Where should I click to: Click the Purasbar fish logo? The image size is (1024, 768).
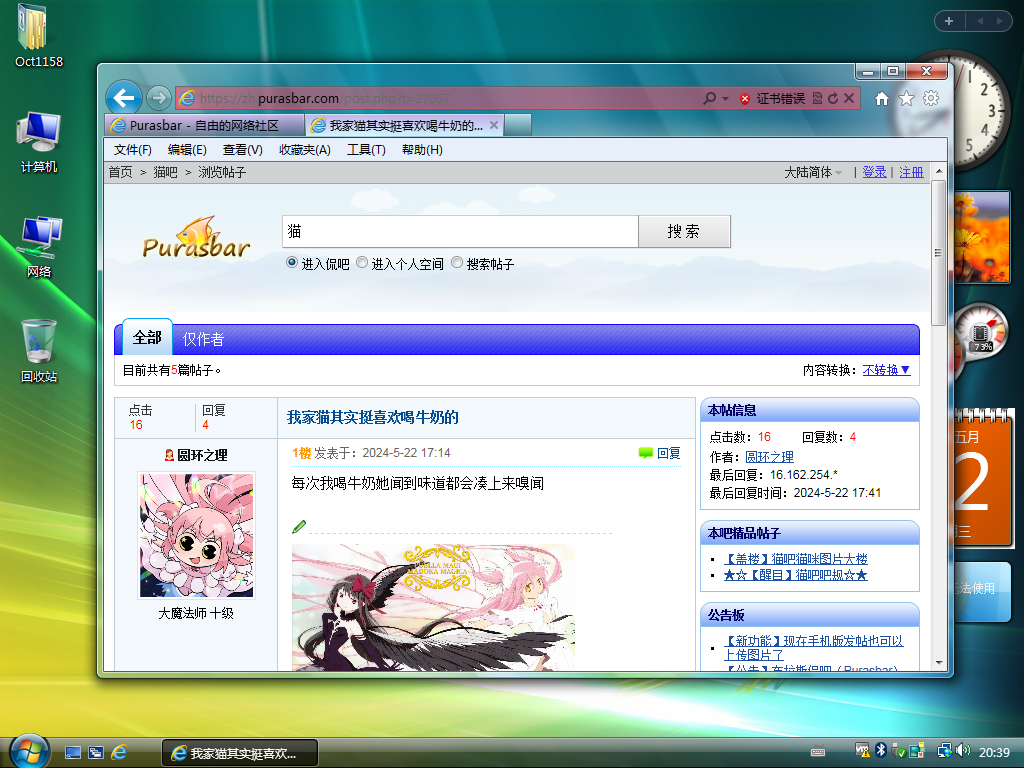(x=196, y=237)
